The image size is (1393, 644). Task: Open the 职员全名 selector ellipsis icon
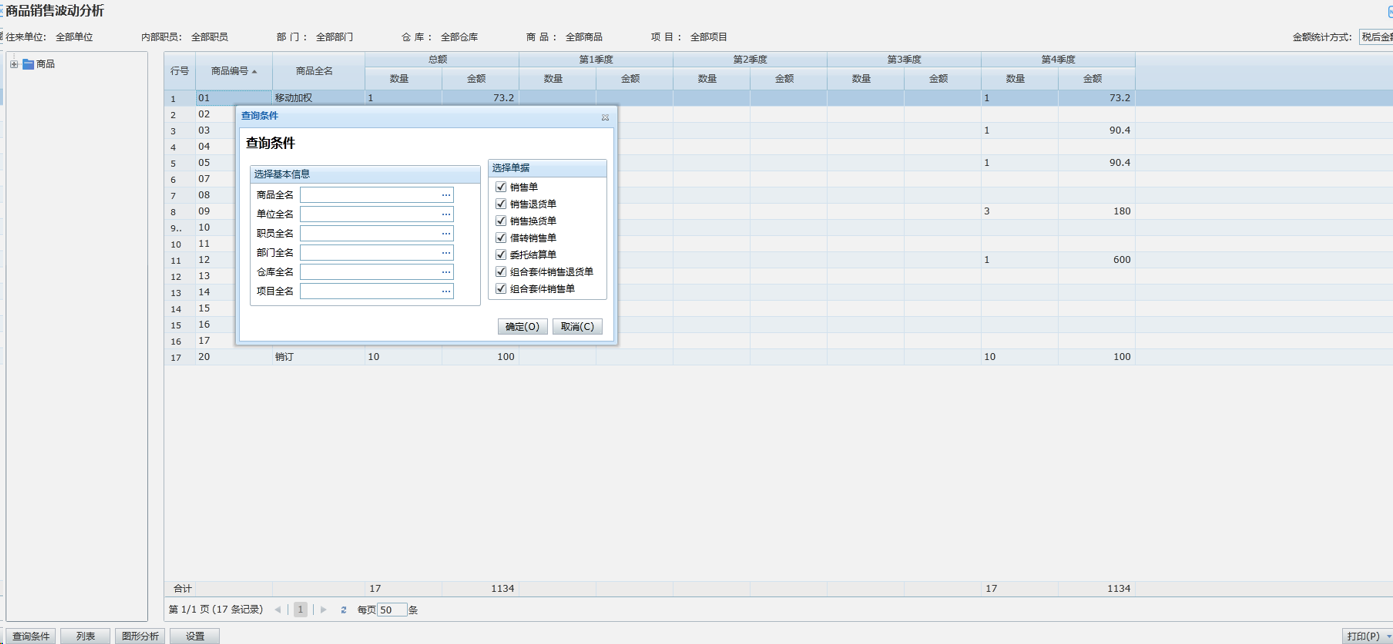click(x=446, y=233)
